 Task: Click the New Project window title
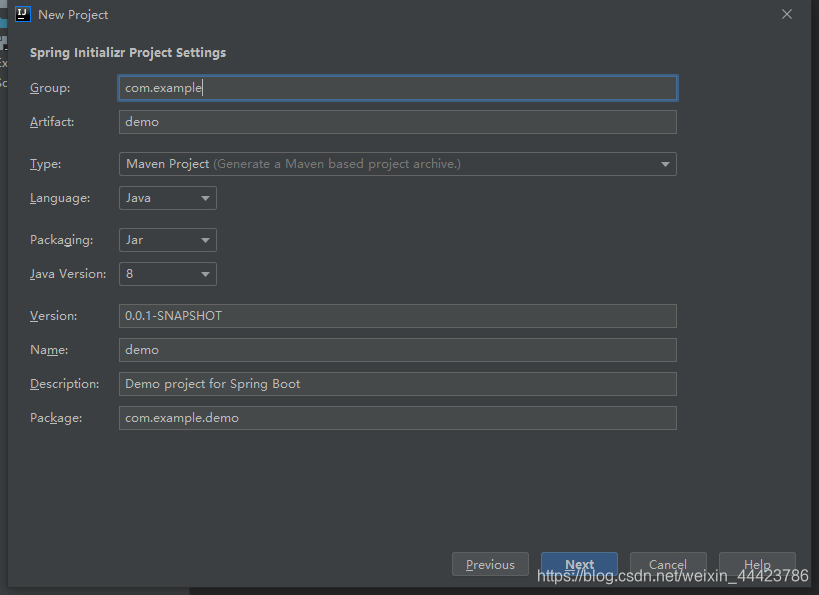pyautogui.click(x=73, y=15)
